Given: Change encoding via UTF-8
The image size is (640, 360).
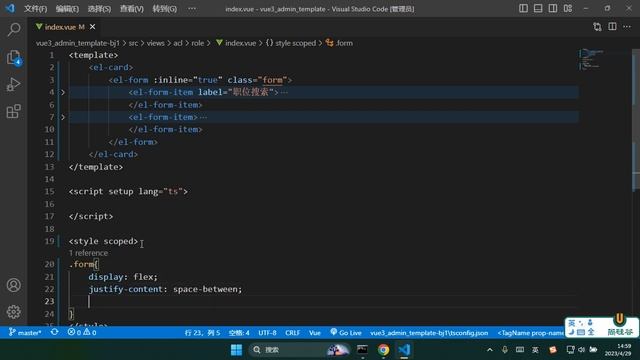Looking at the screenshot, I should (x=267, y=333).
